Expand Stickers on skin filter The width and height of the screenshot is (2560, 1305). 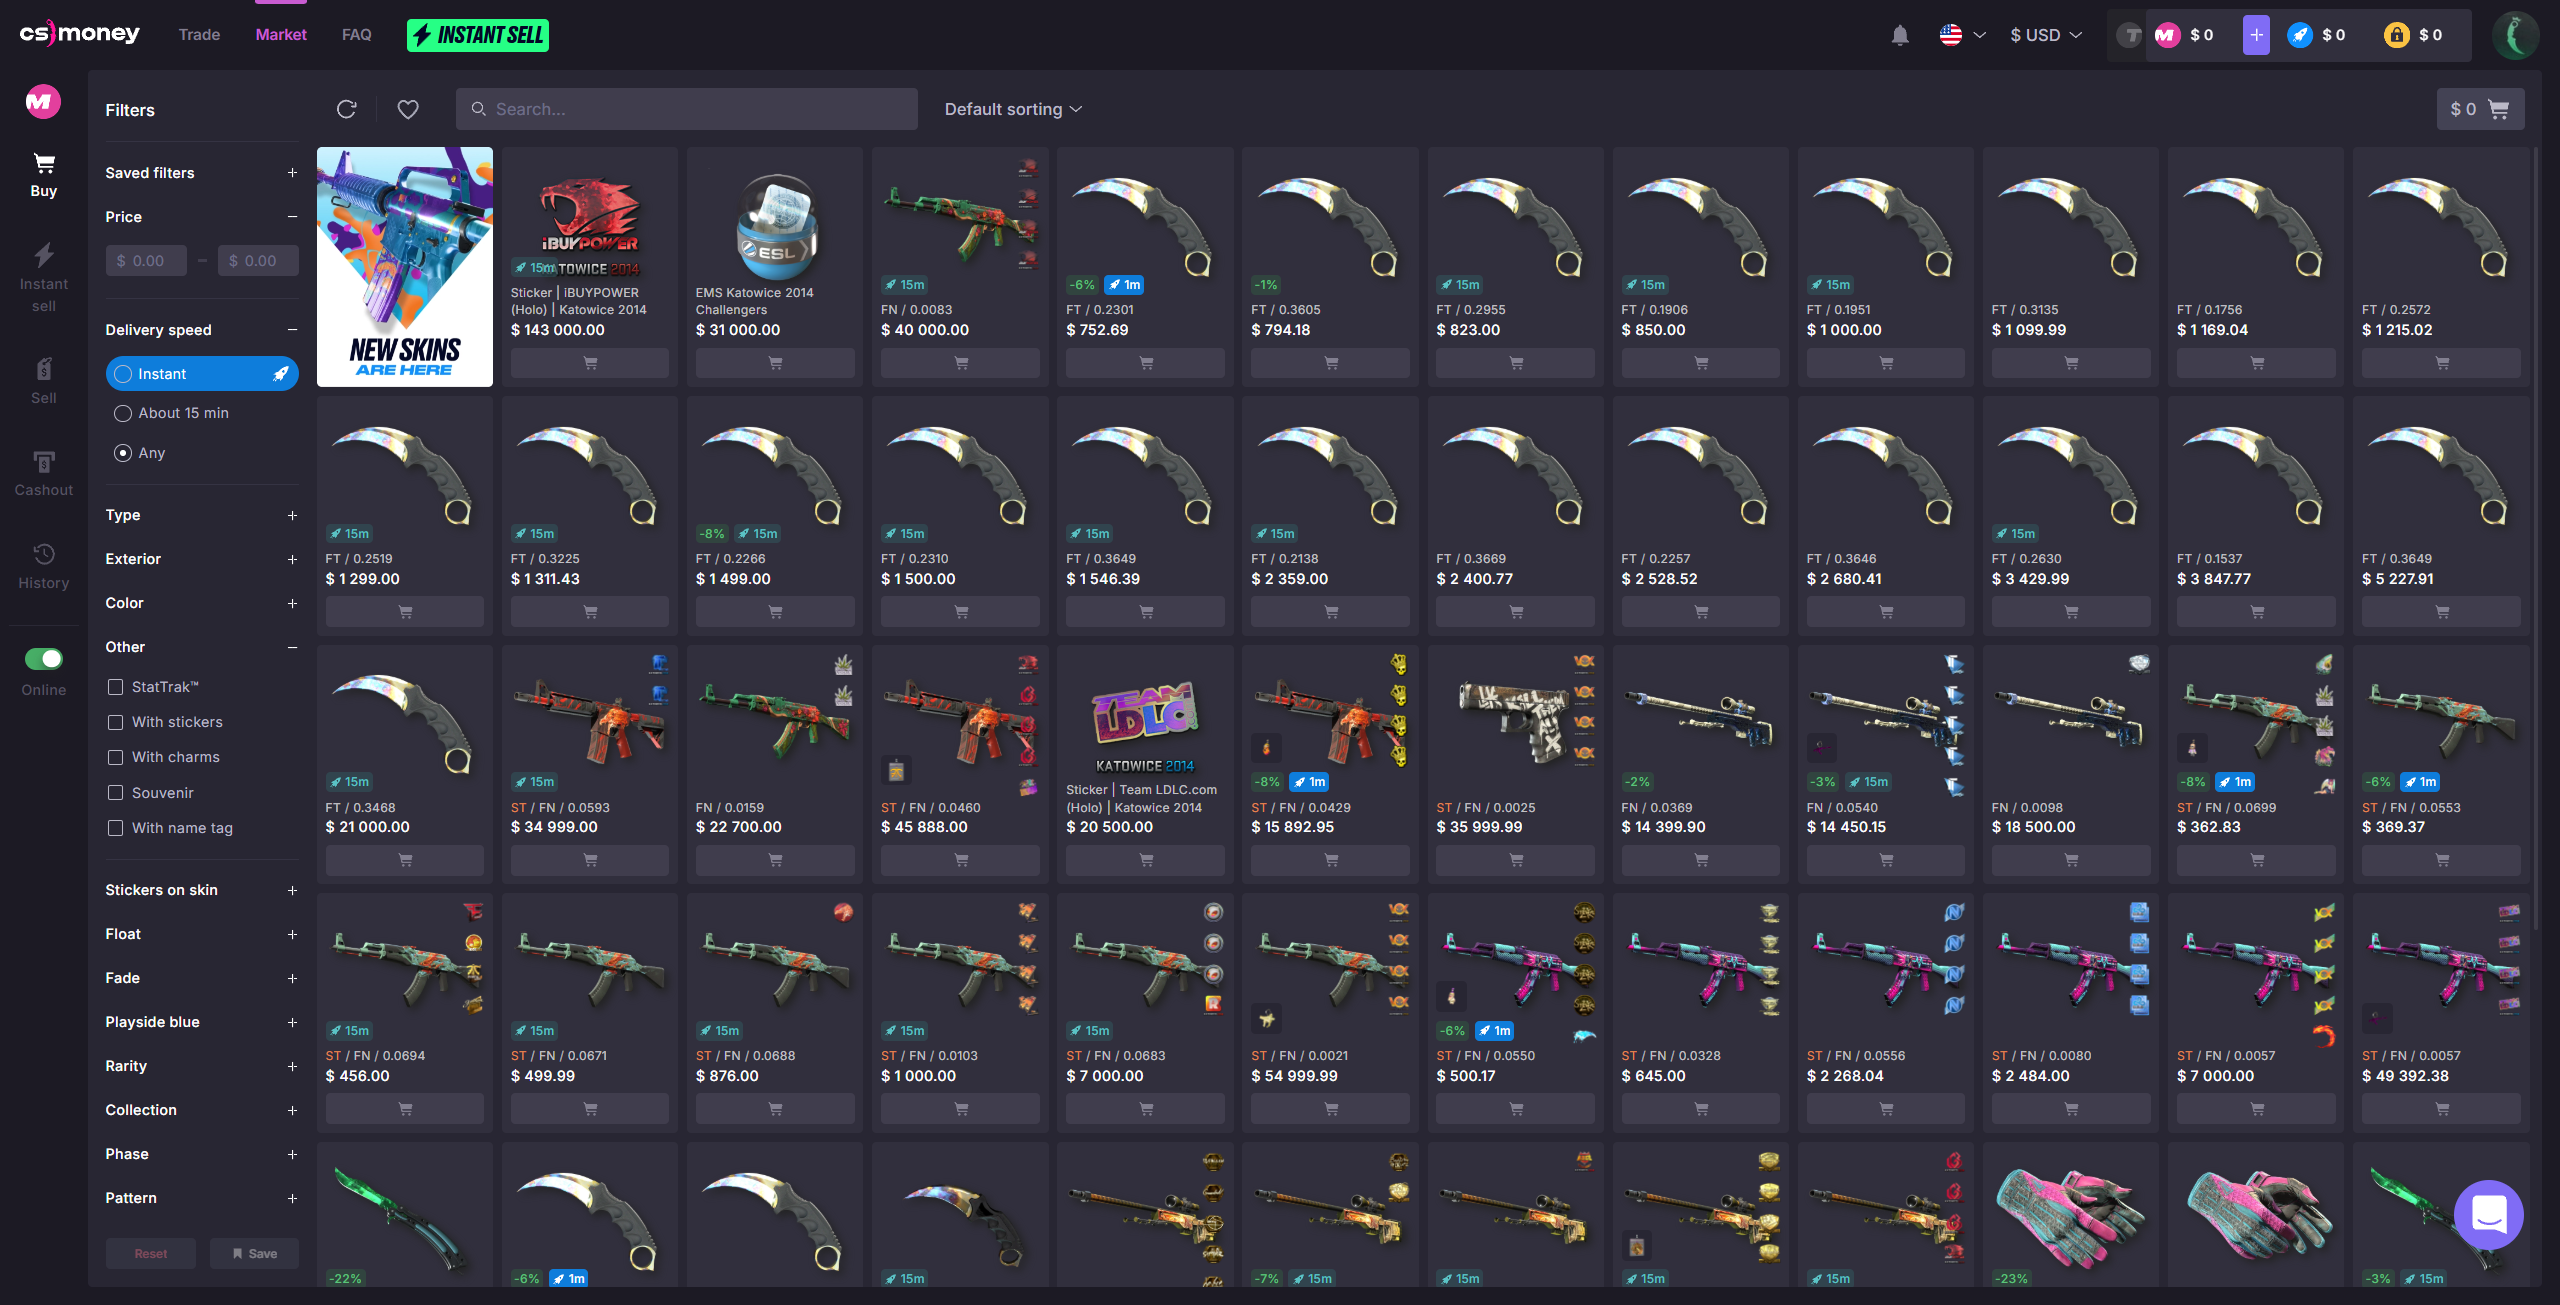(x=202, y=890)
